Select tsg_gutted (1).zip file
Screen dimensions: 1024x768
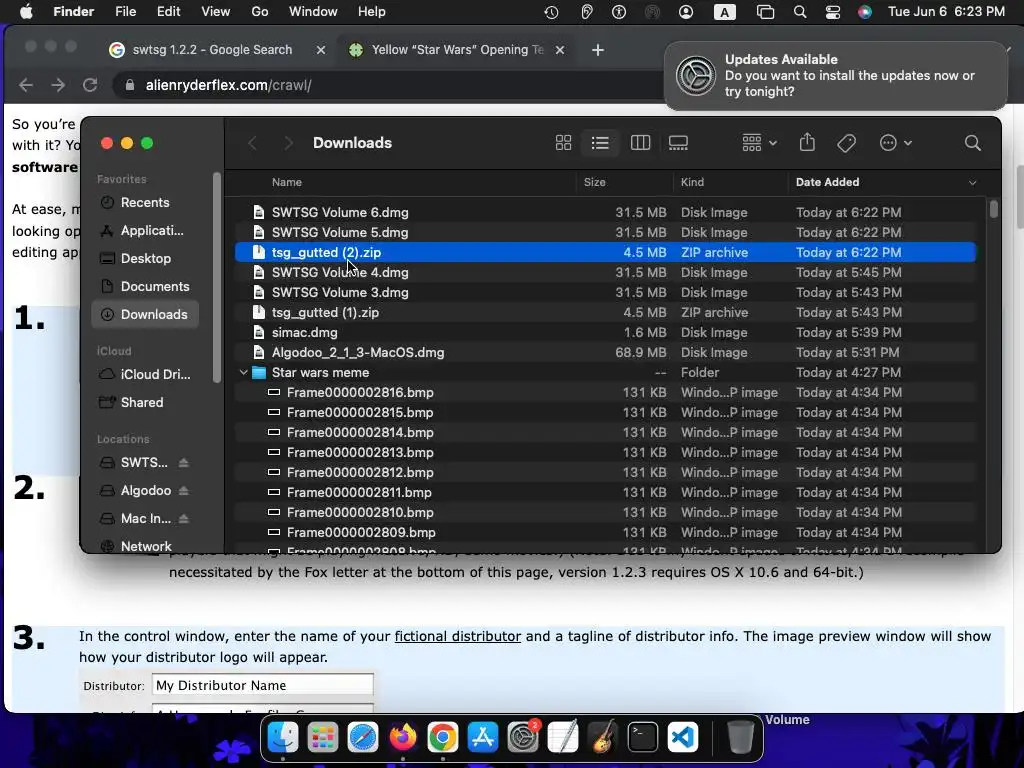605,312
